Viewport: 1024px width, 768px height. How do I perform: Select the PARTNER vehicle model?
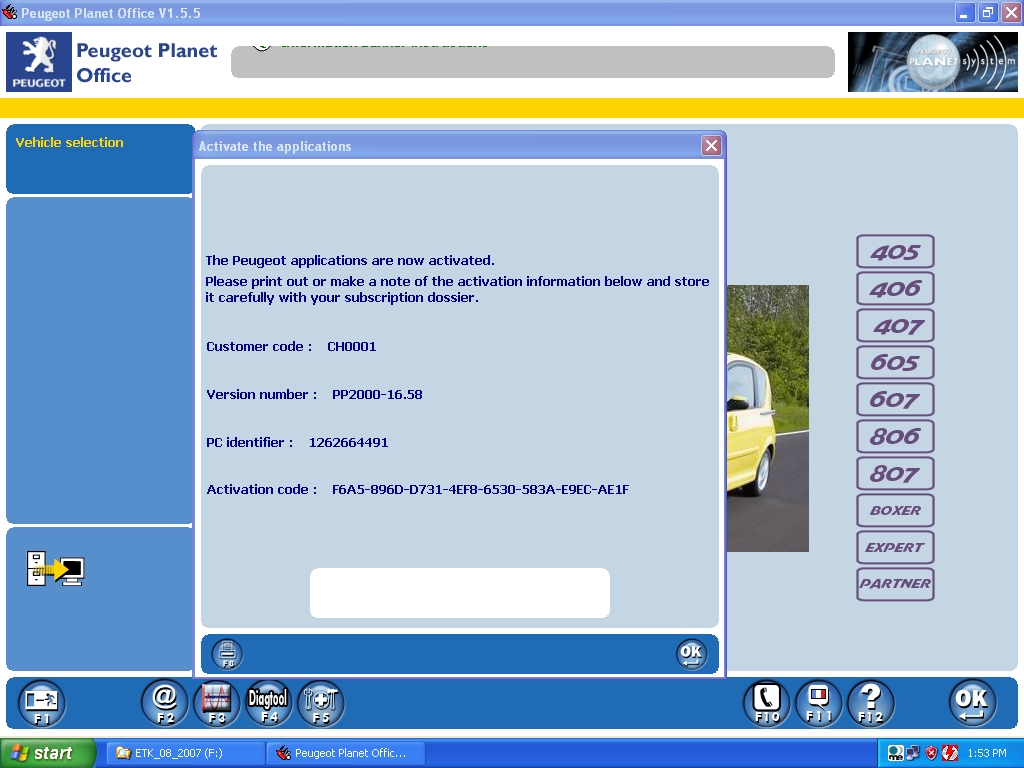pyautogui.click(x=895, y=584)
